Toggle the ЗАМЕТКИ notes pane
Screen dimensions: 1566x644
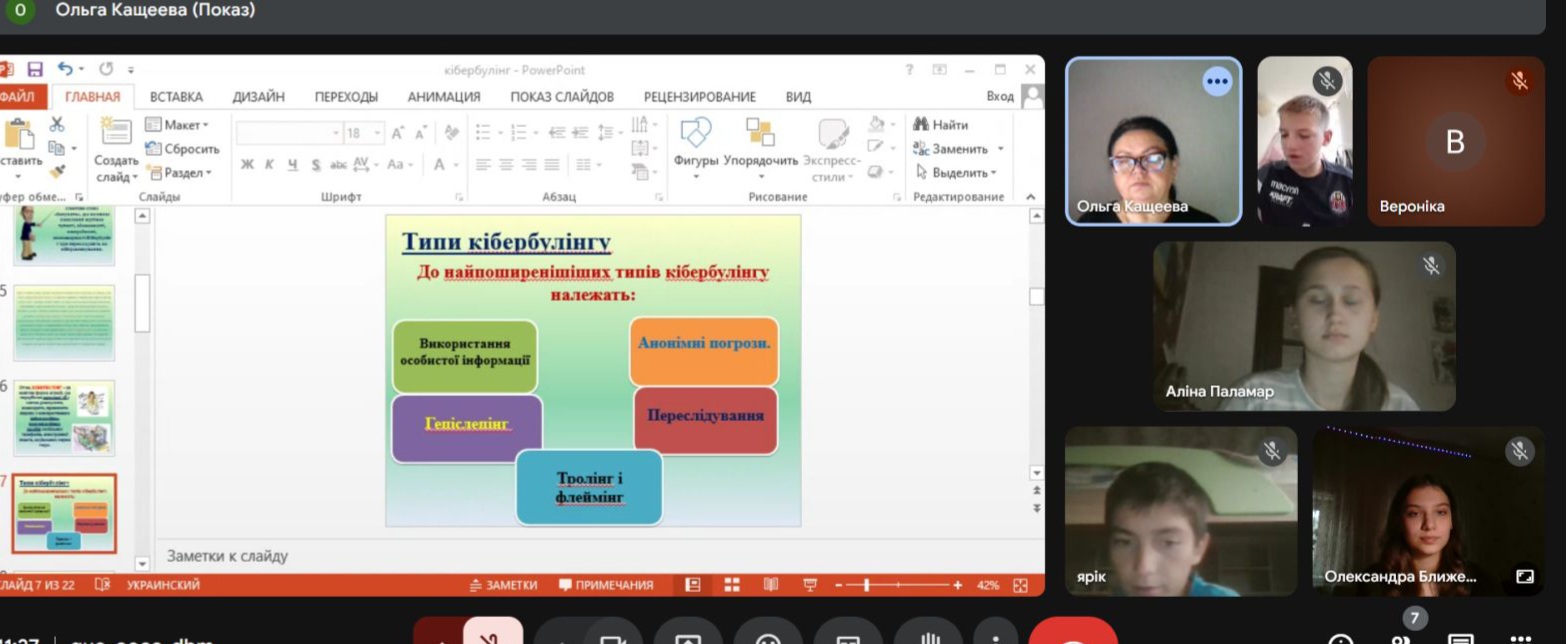click(x=503, y=585)
